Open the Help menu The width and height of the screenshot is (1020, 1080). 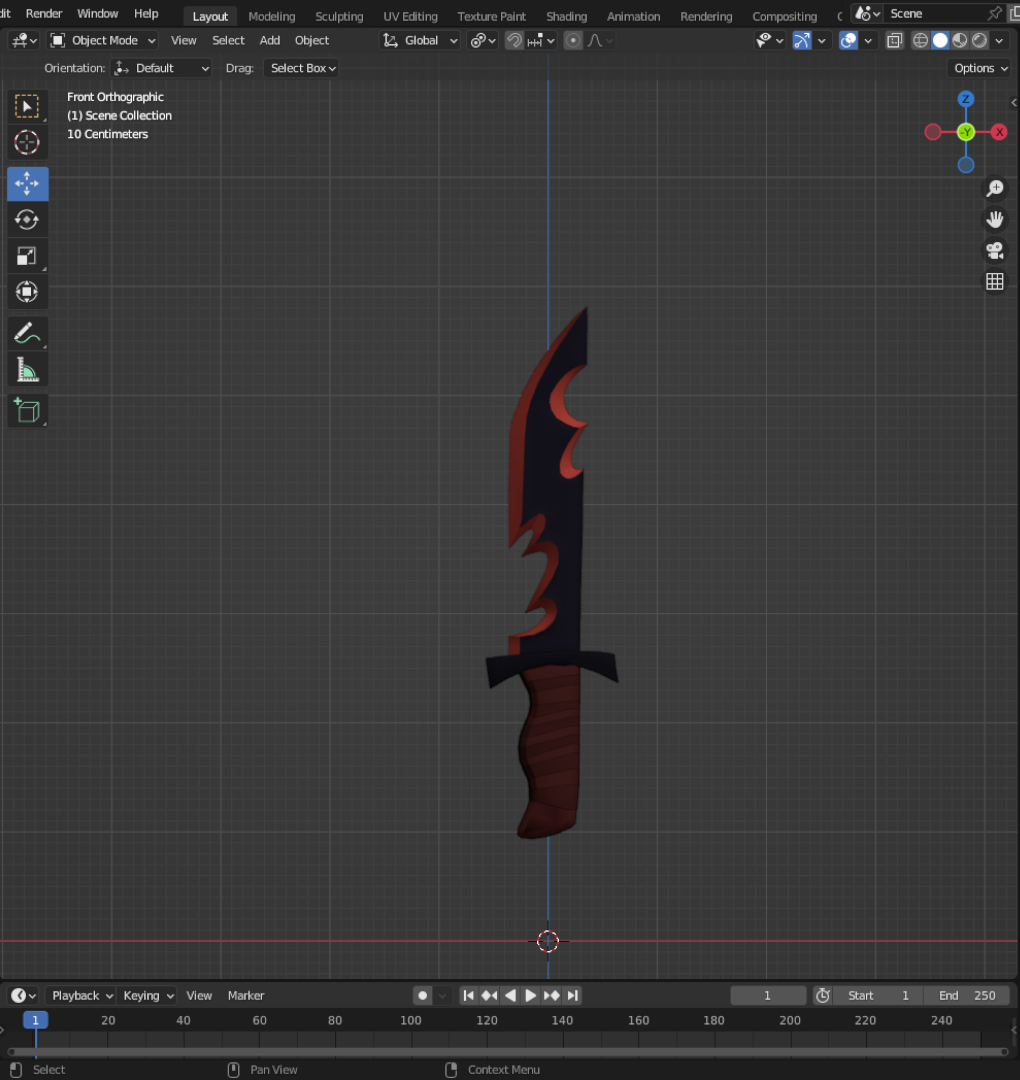pyautogui.click(x=146, y=14)
